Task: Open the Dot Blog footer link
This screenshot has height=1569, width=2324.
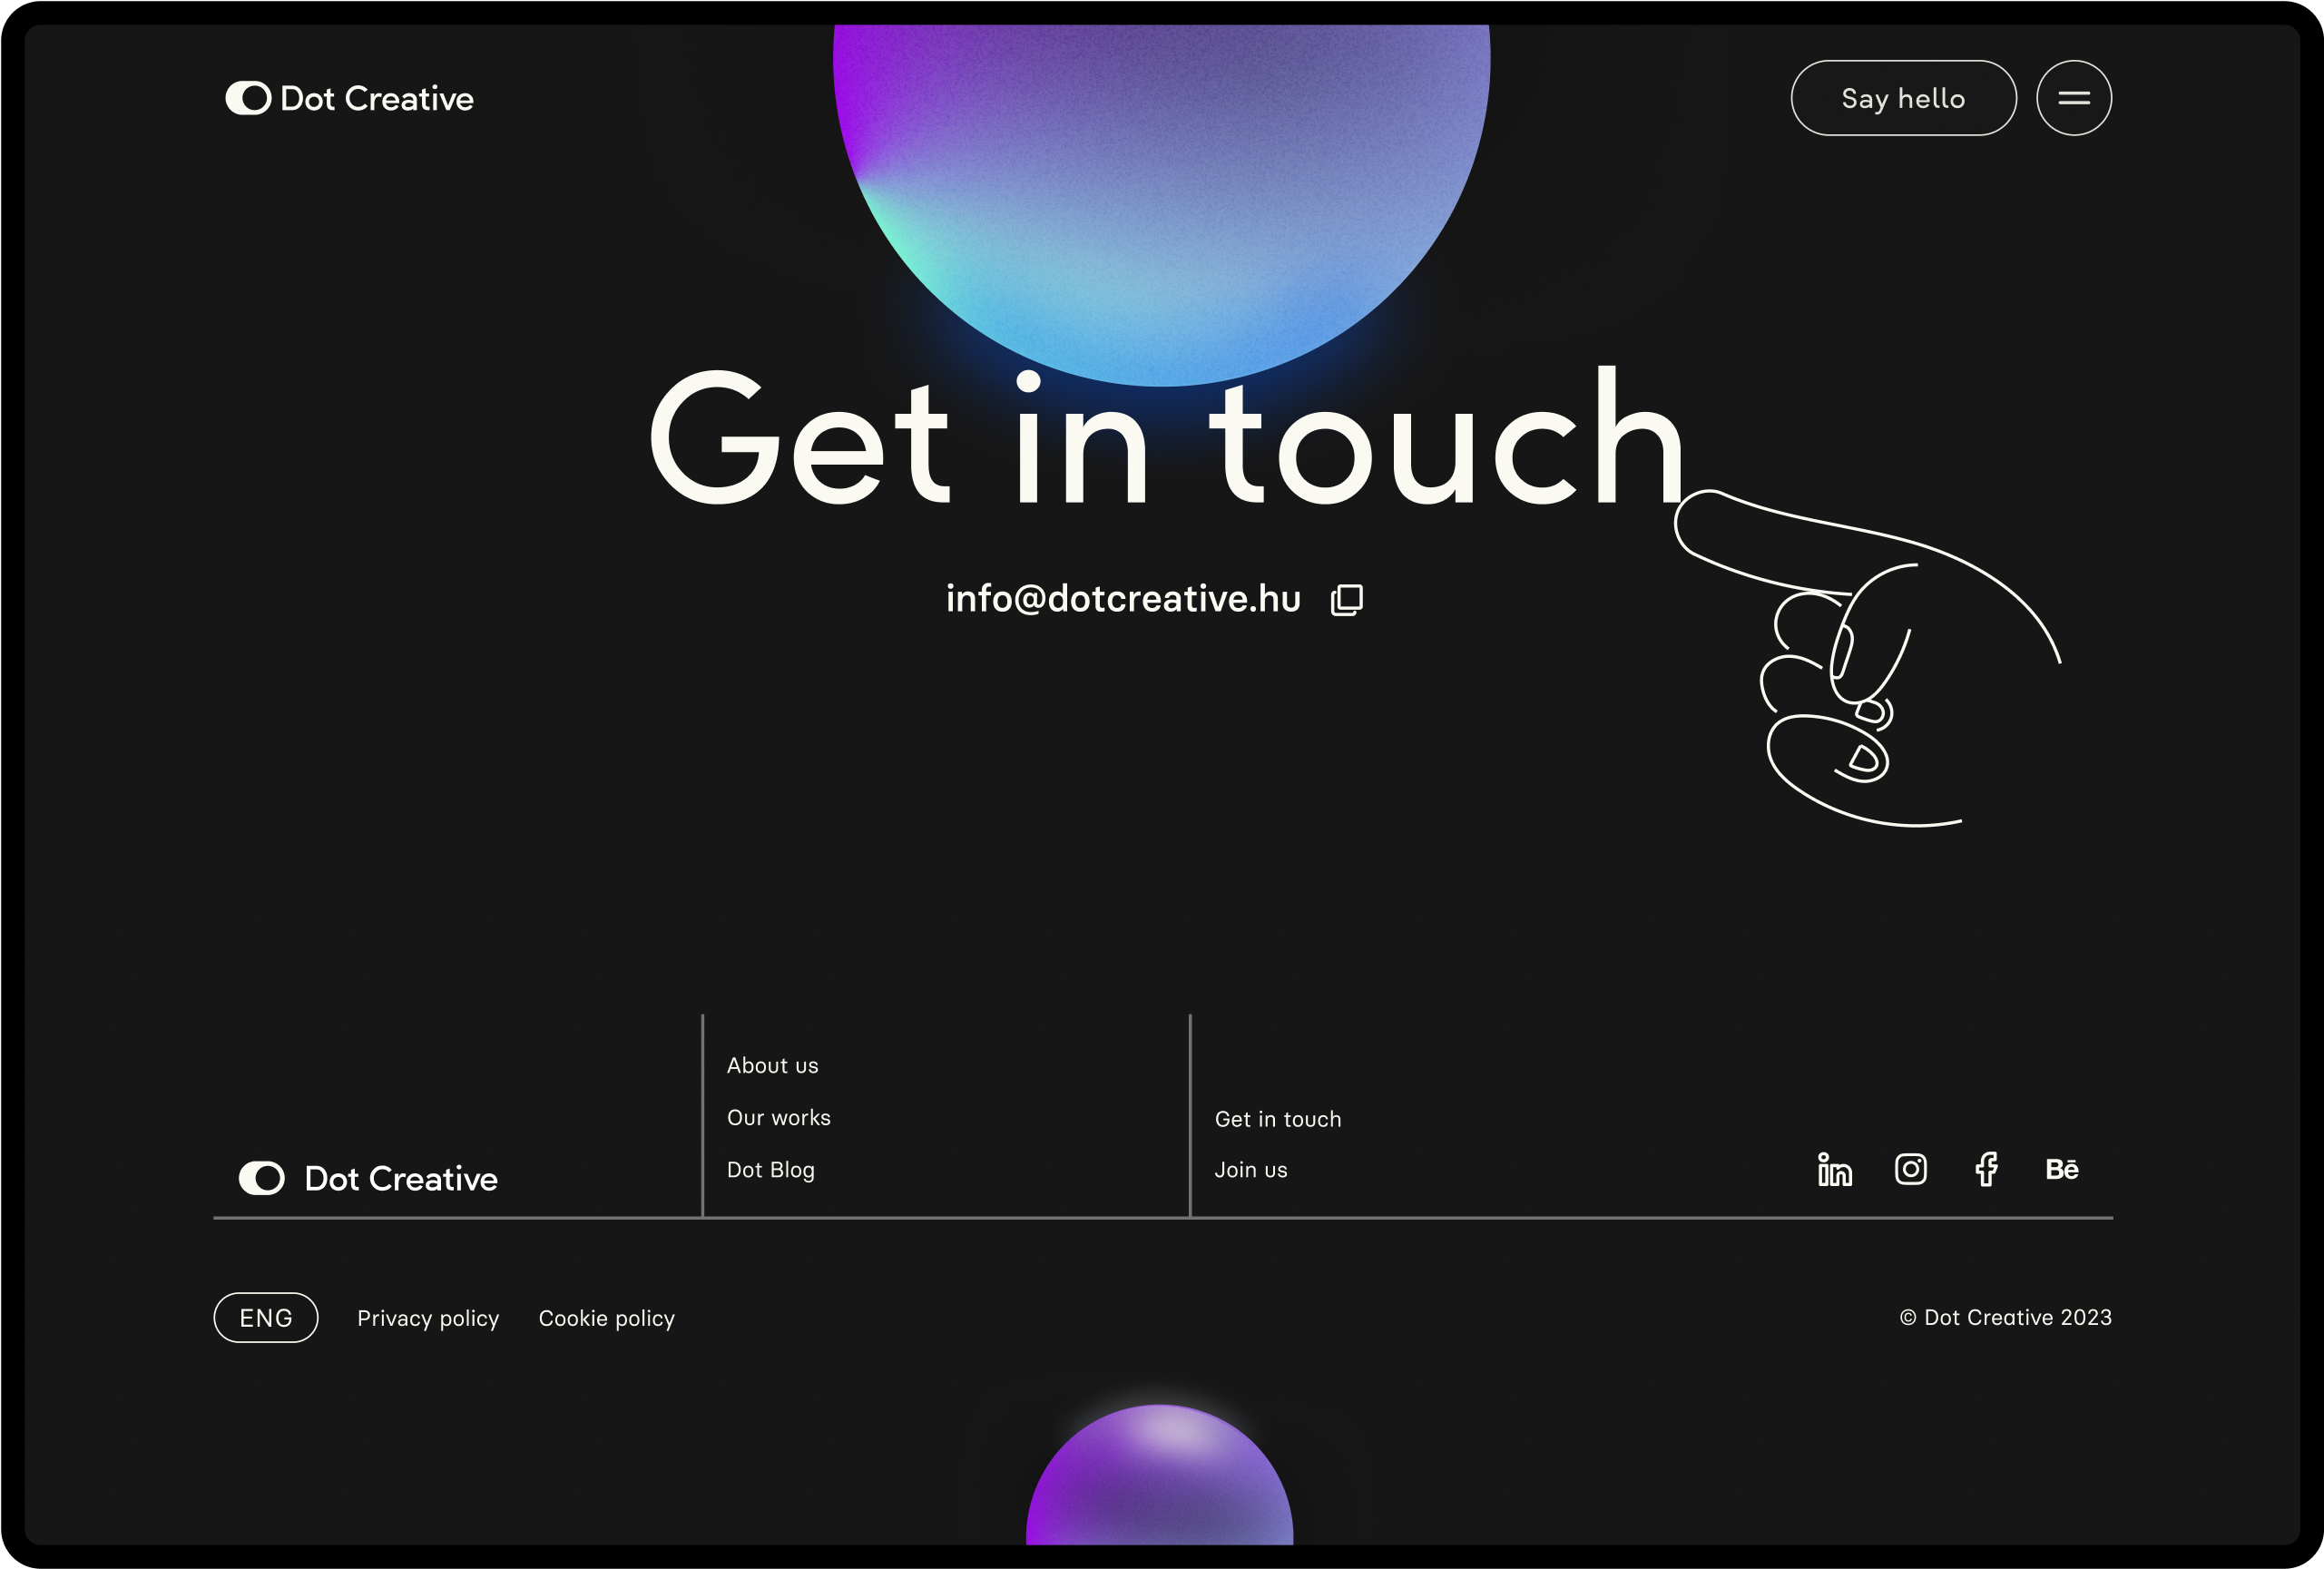Action: [770, 1169]
